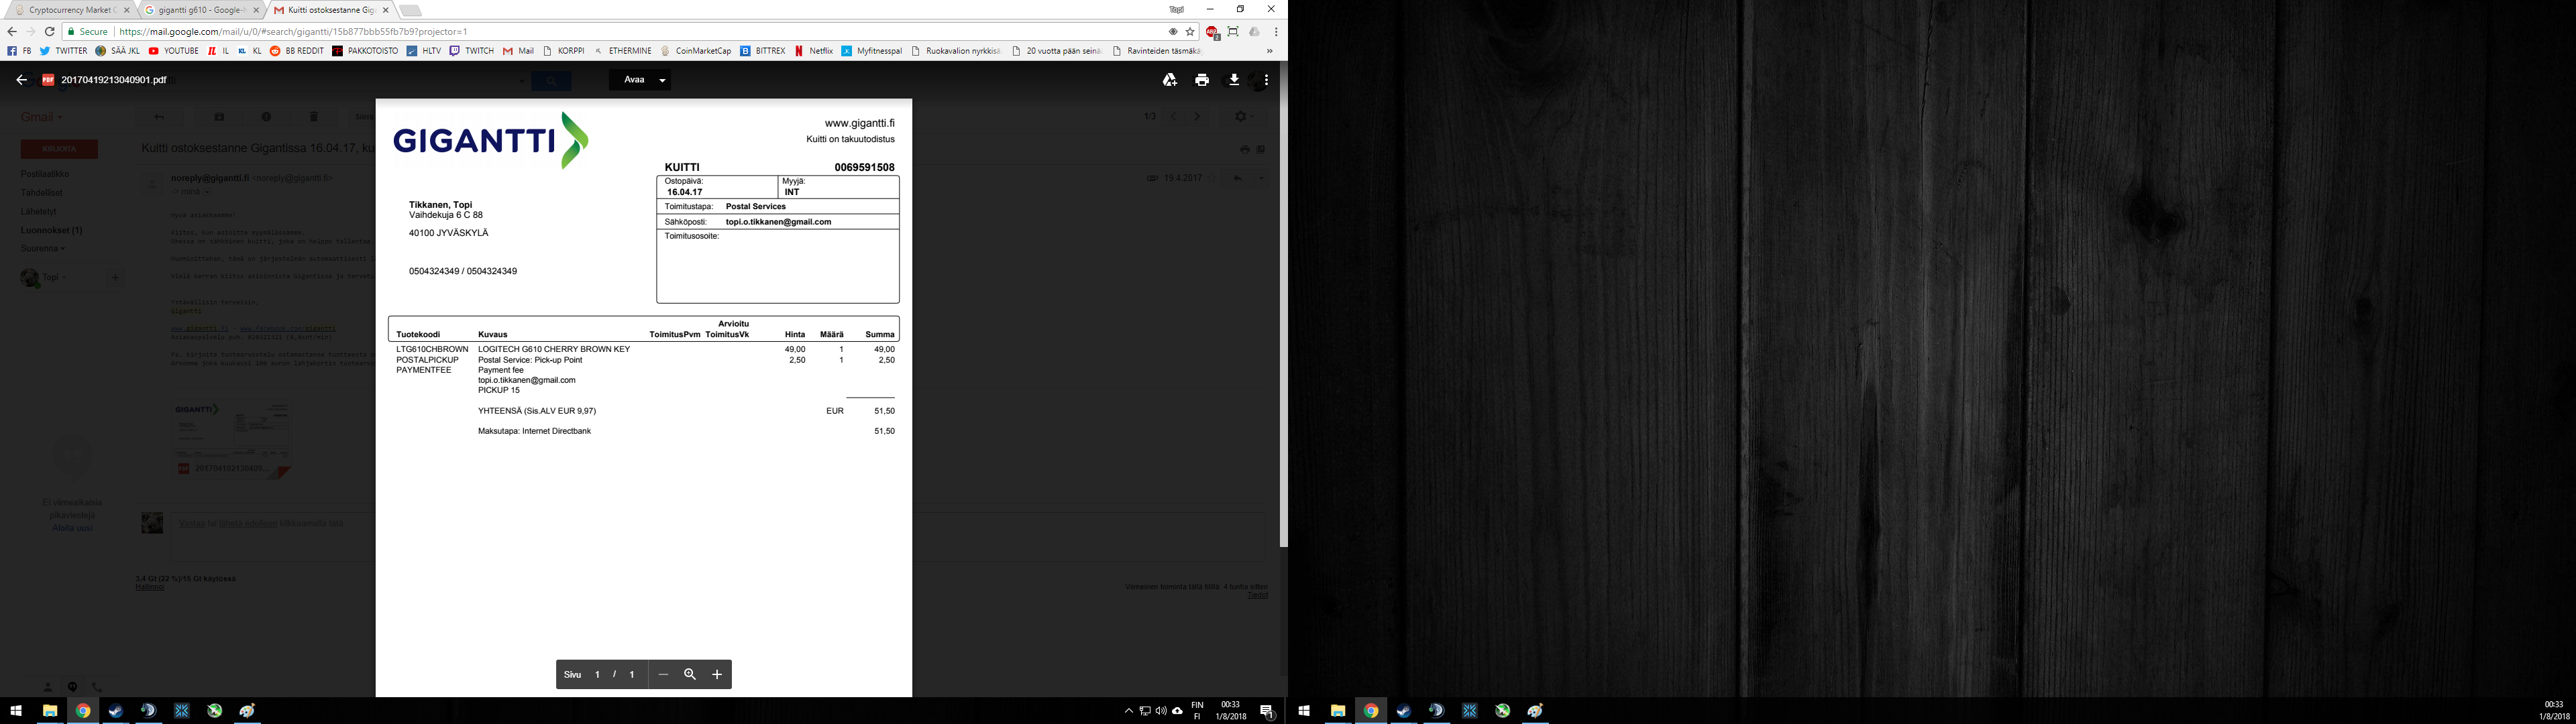The height and width of the screenshot is (724, 2576).
Task: Open the KL bookmark
Action: click(x=249, y=51)
